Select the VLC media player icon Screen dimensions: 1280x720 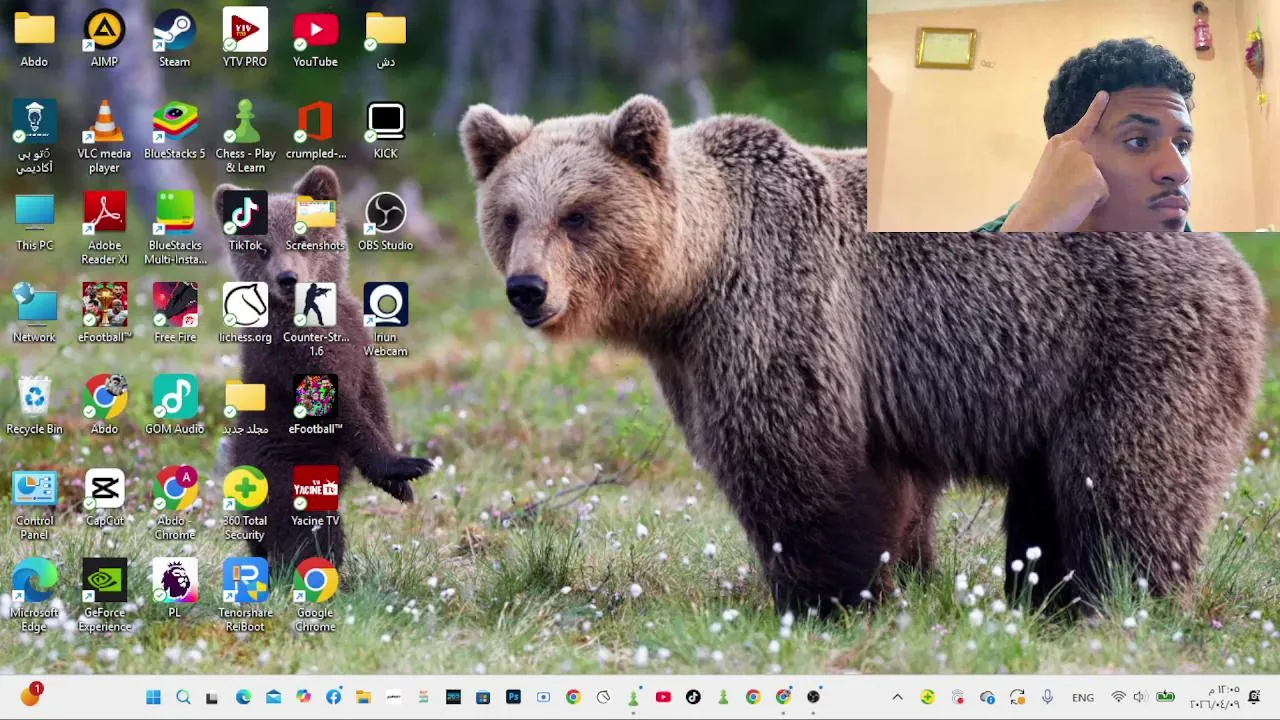(x=104, y=137)
